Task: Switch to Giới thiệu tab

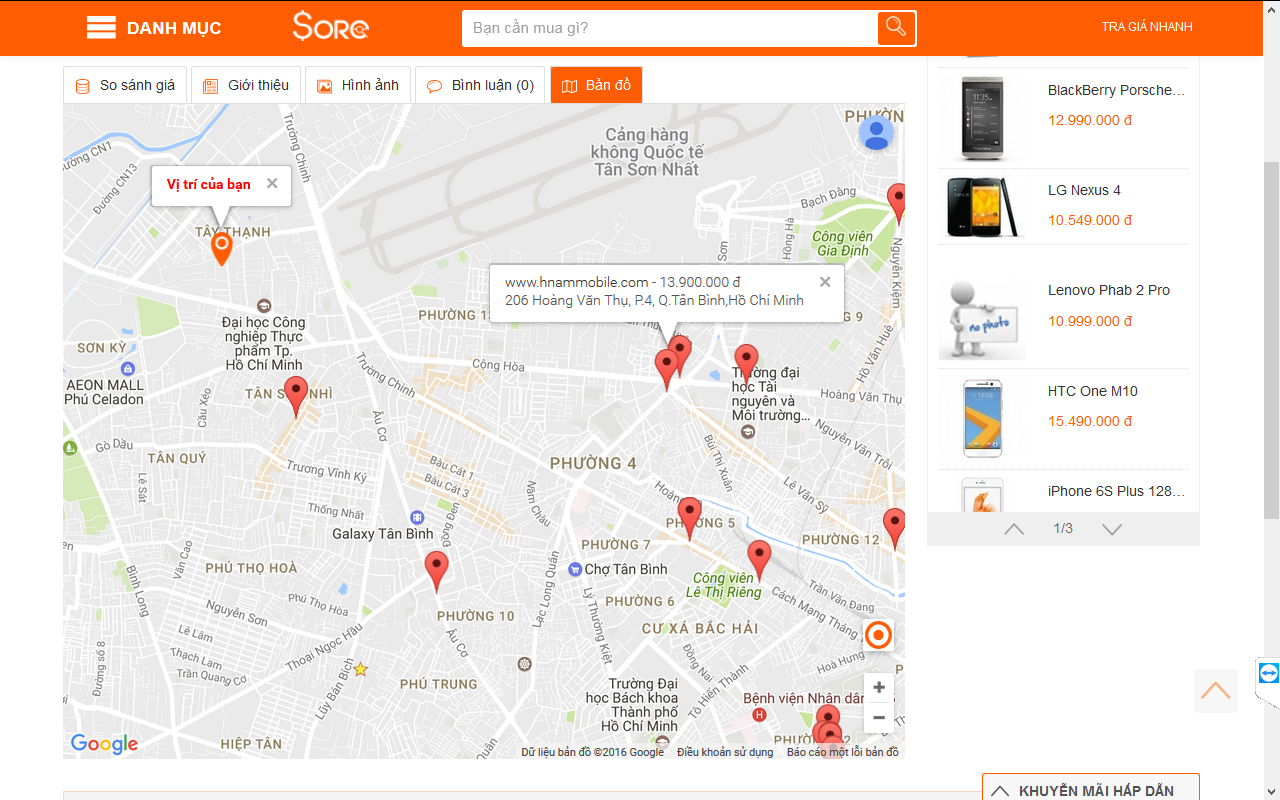Action: (245, 85)
